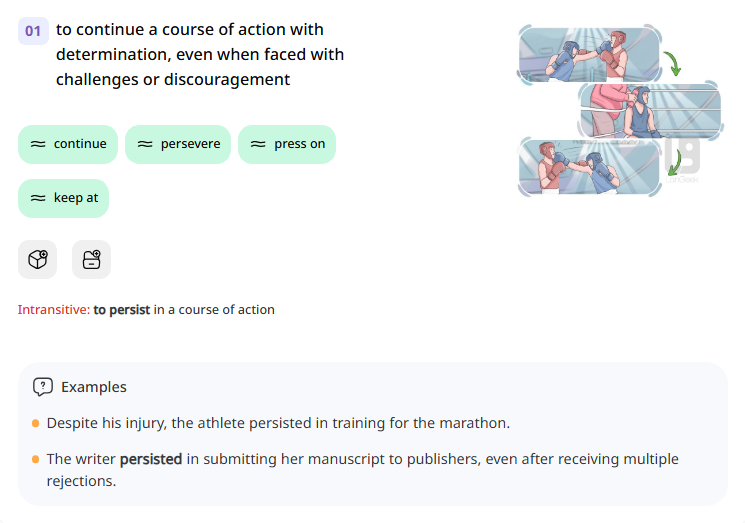Viewport: 745px width, 523px height.
Task: Click the '01' definition number badge
Action: [33, 31]
